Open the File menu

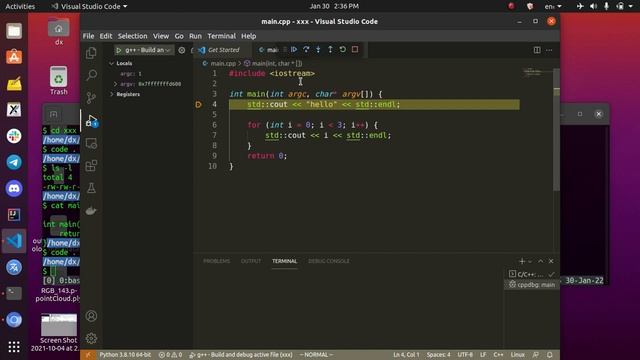click(x=88, y=36)
